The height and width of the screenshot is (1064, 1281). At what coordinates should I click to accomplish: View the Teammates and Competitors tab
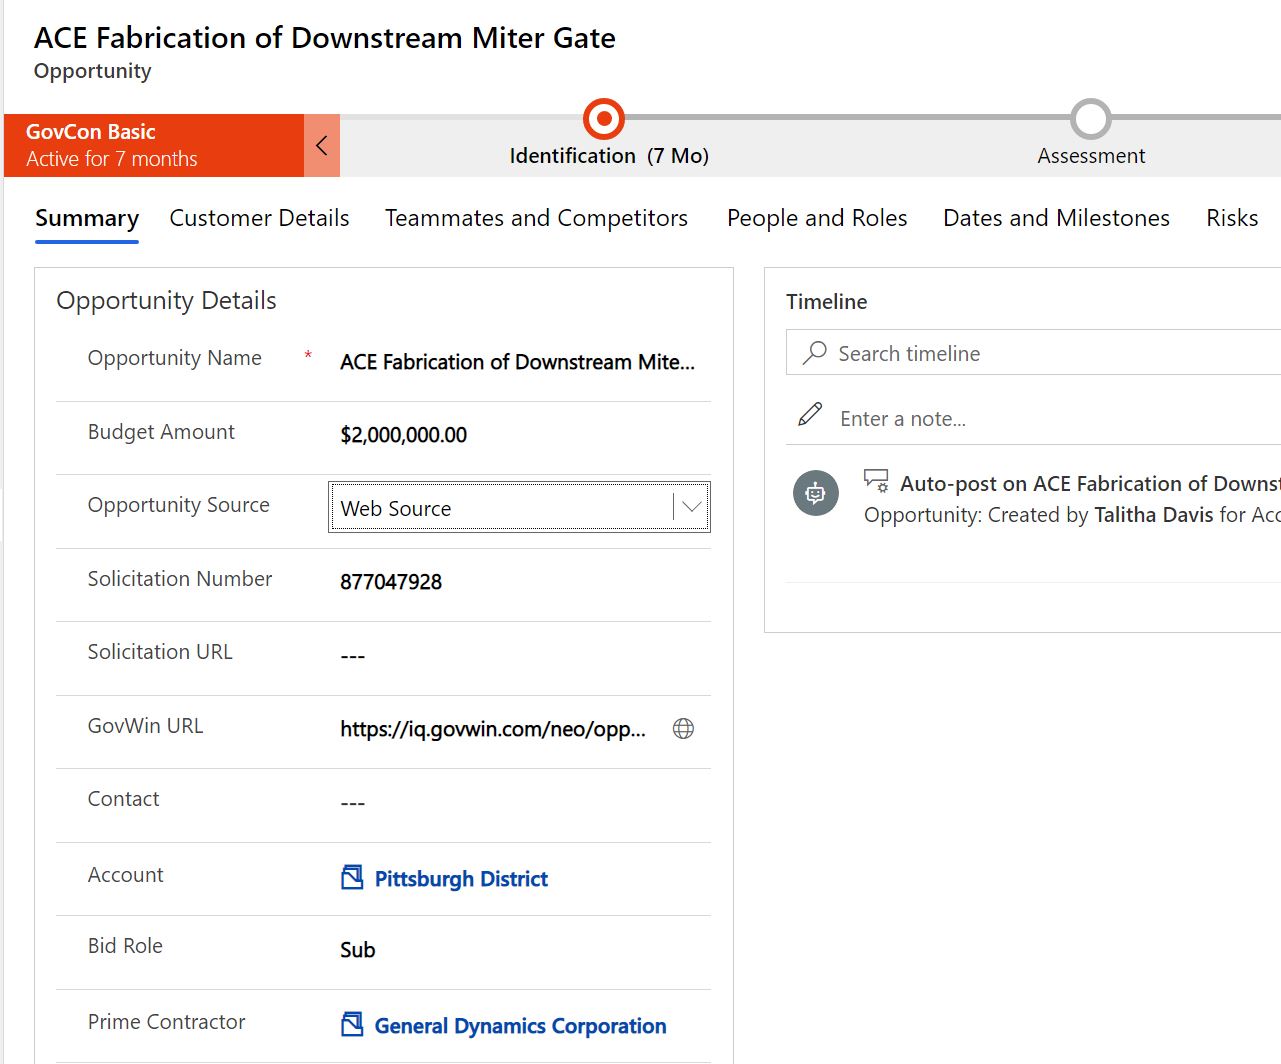(x=536, y=218)
